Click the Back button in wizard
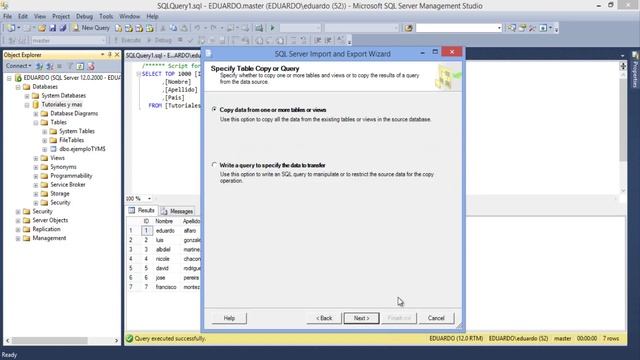Screen dimensions: 640x360 point(324,318)
